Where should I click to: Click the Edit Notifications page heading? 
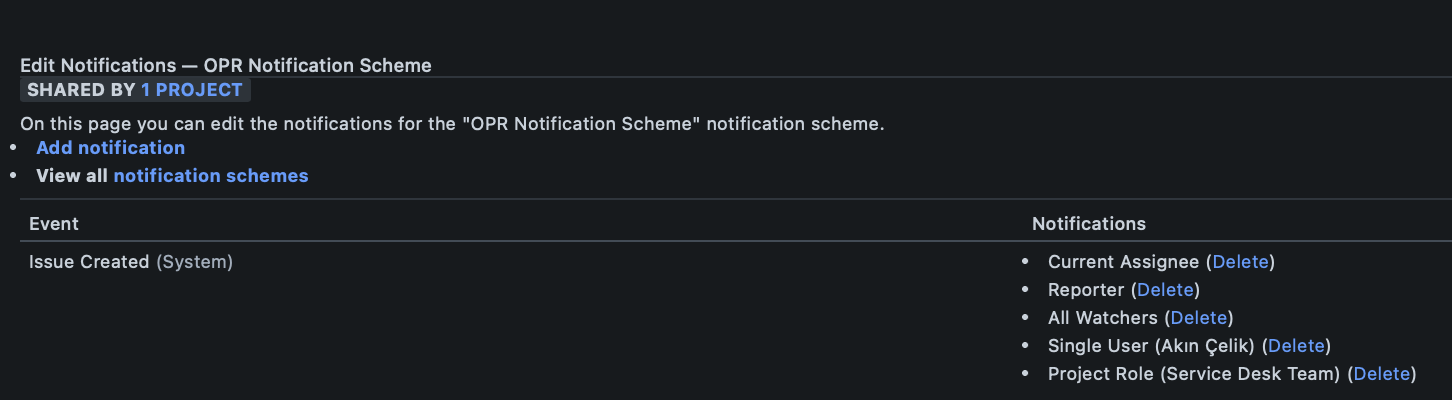[x=226, y=66]
